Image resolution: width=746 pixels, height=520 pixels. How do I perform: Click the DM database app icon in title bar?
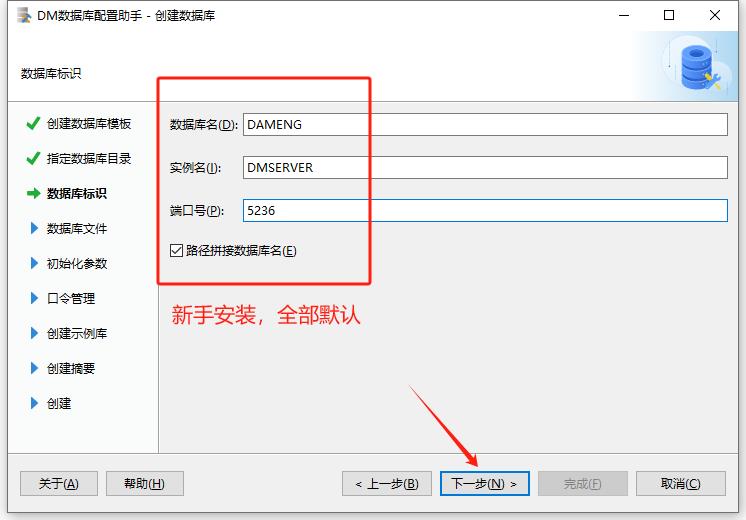[x=21, y=16]
